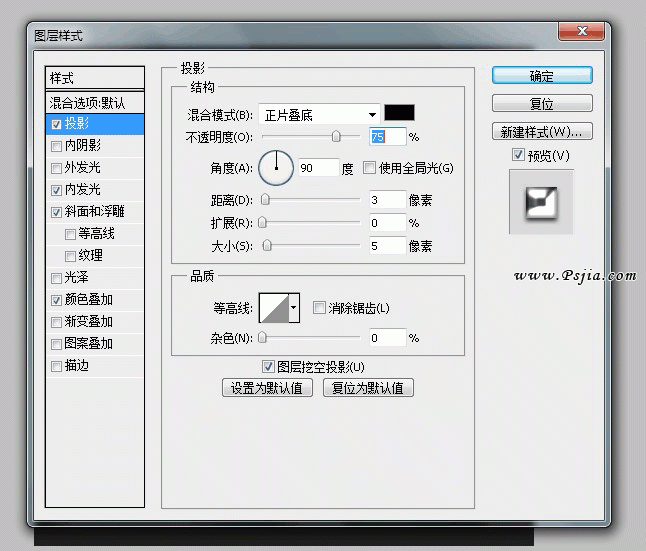The height and width of the screenshot is (551, 646).
Task: Click the 新建样式 button
Action: coord(541,132)
